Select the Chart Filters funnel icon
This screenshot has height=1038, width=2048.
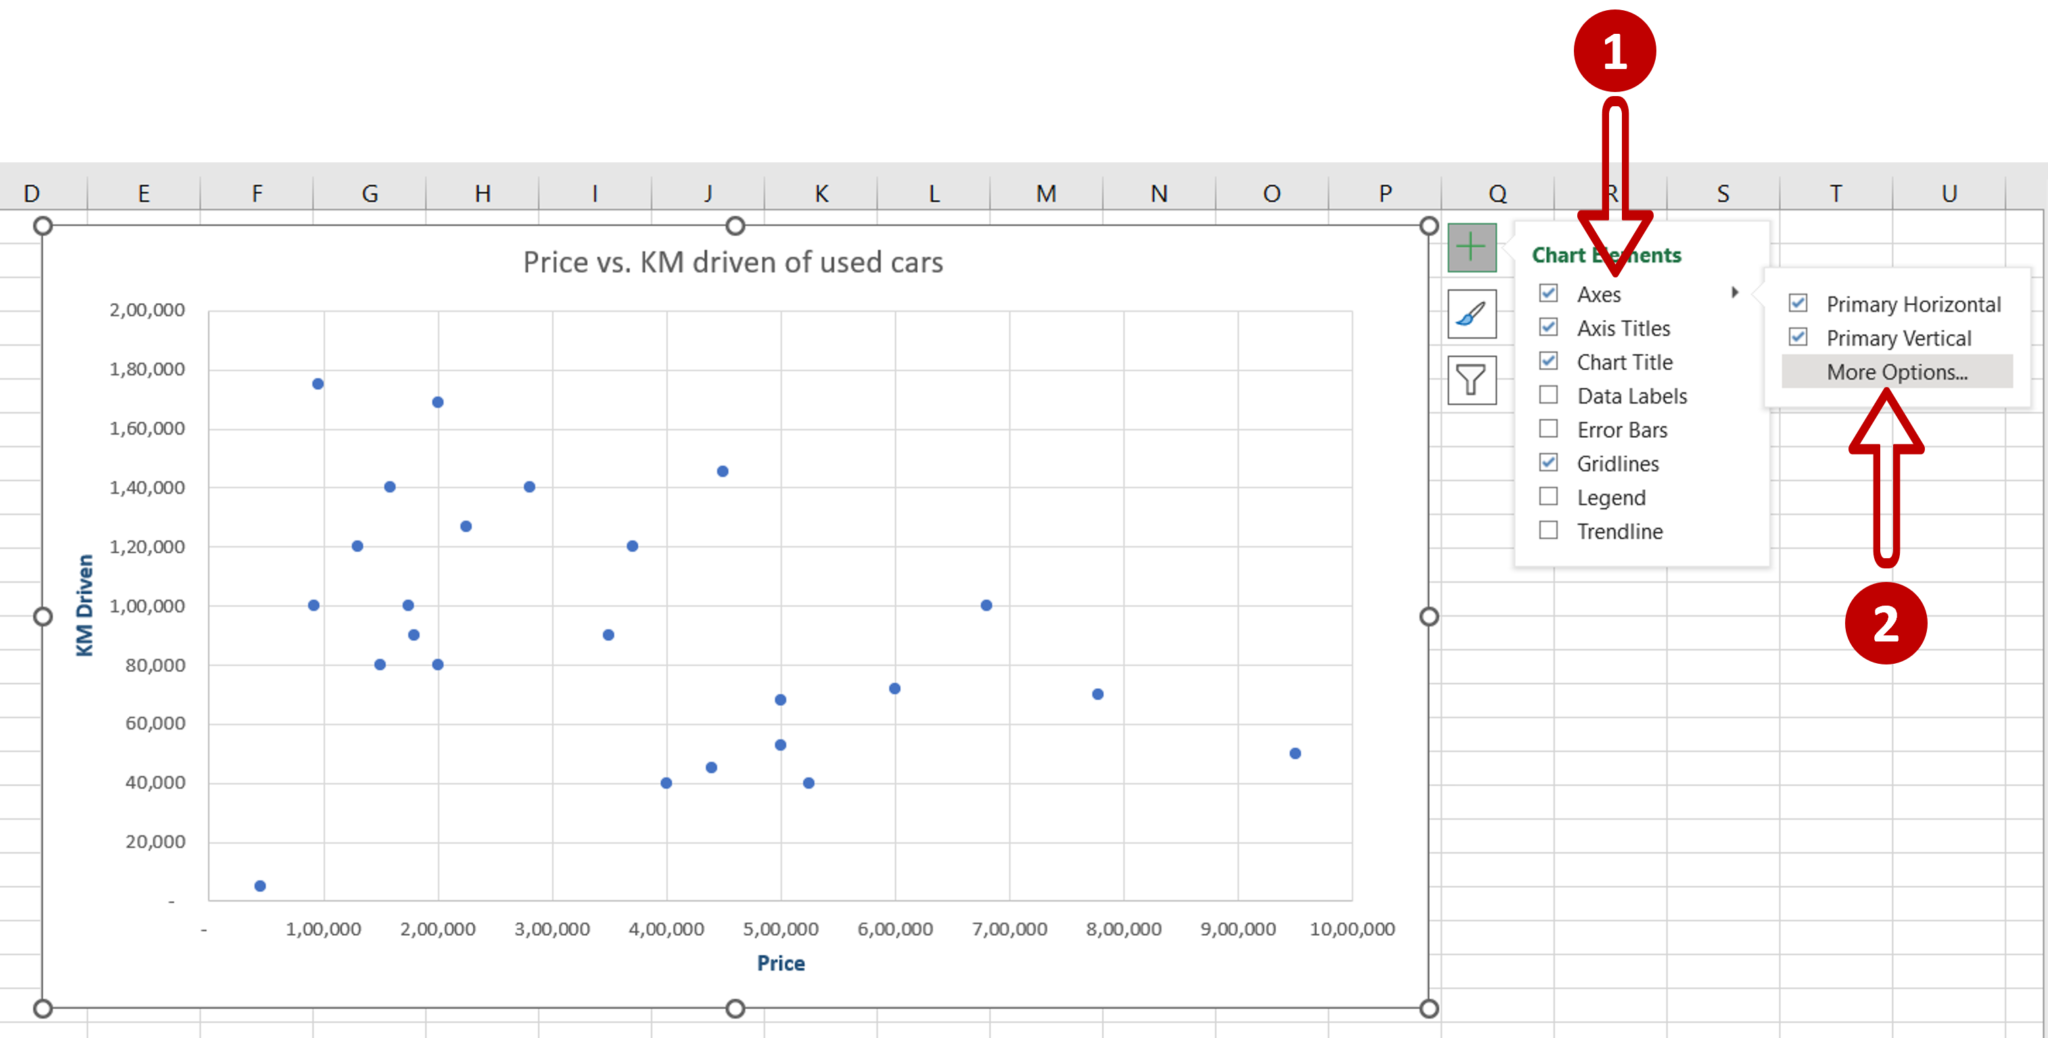[1471, 379]
